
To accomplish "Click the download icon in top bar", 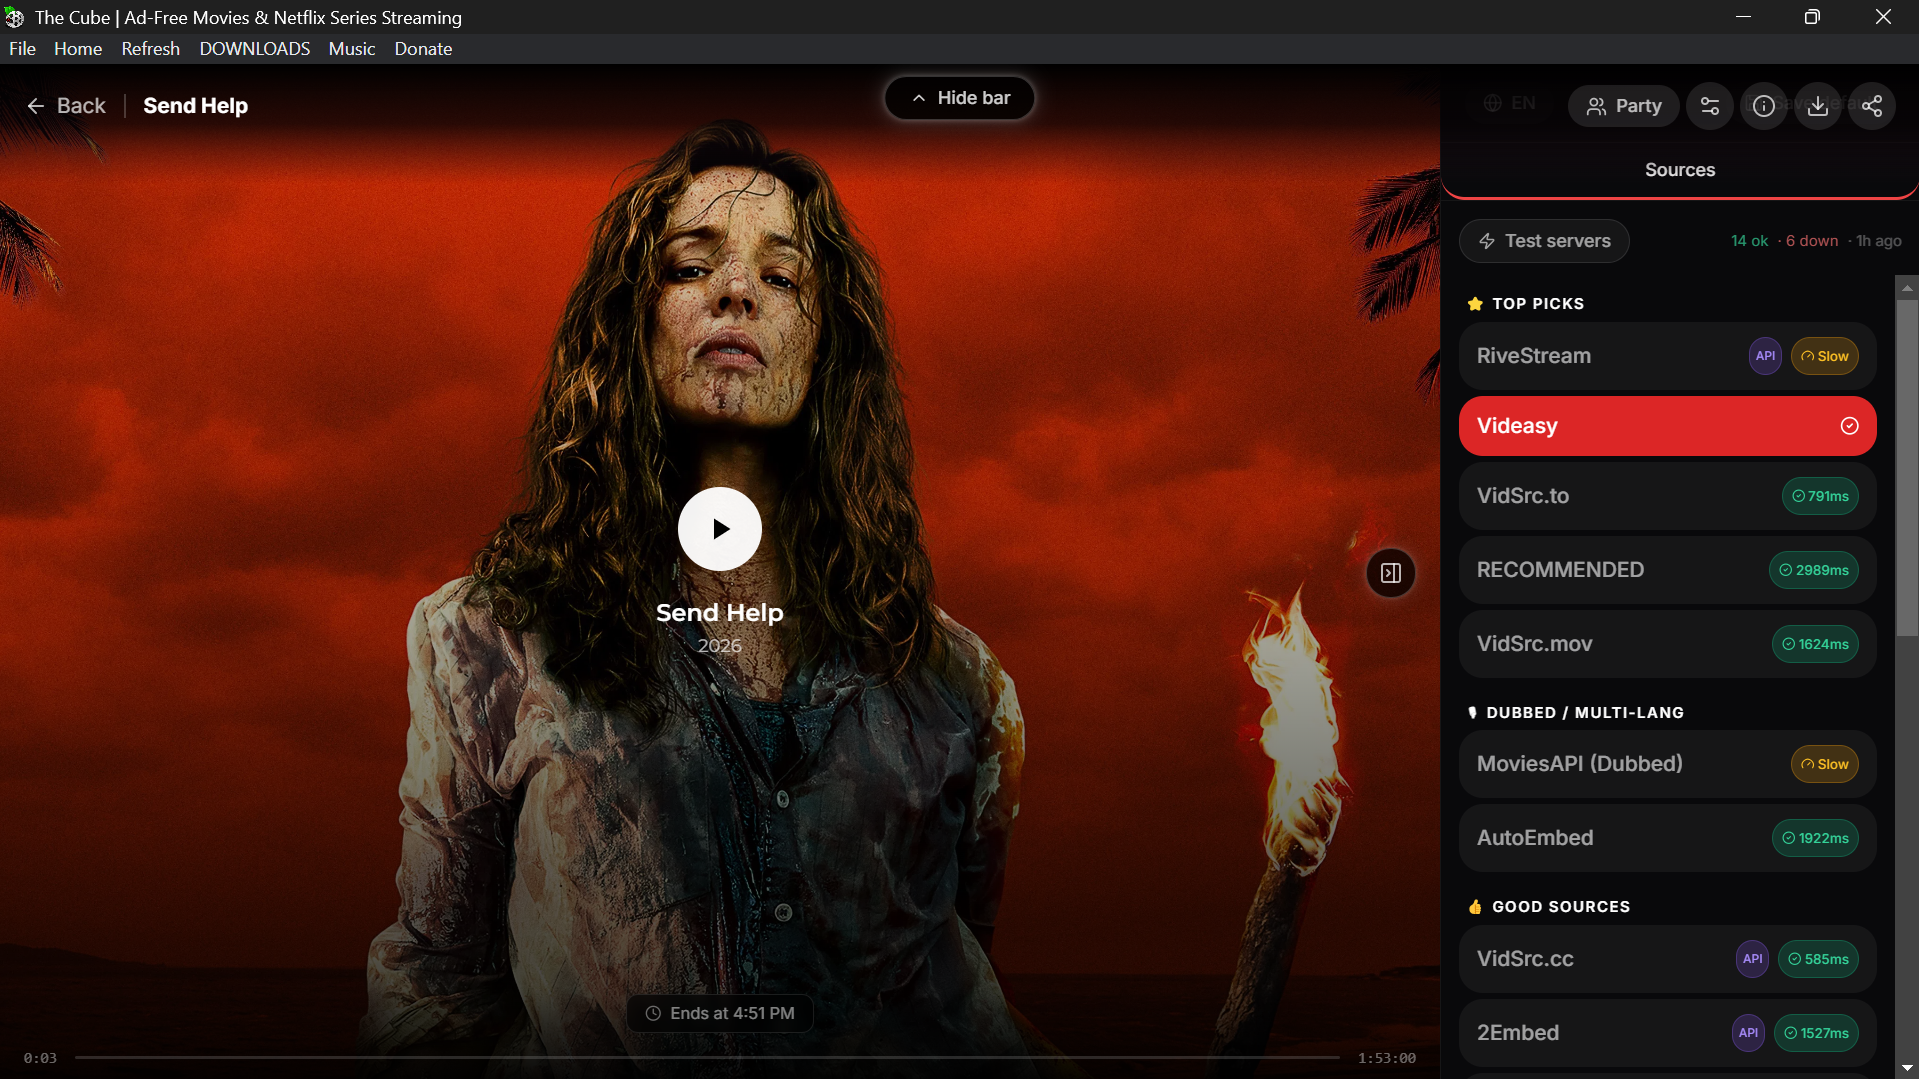I will (x=1818, y=106).
